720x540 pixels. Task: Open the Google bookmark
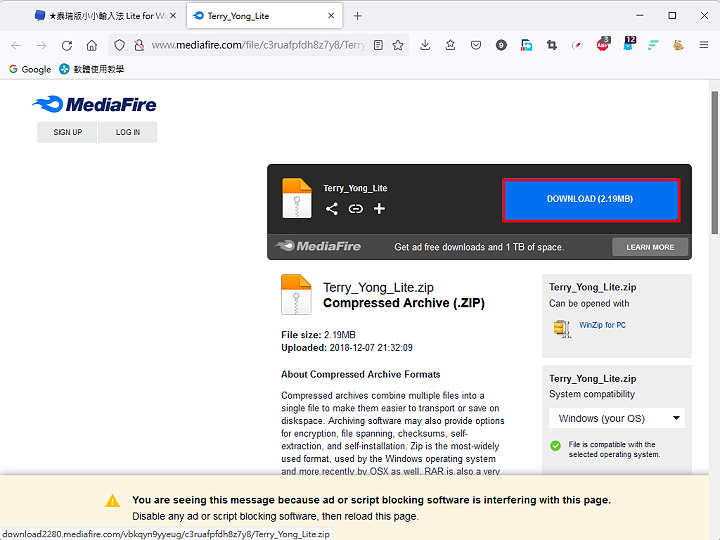coord(30,69)
